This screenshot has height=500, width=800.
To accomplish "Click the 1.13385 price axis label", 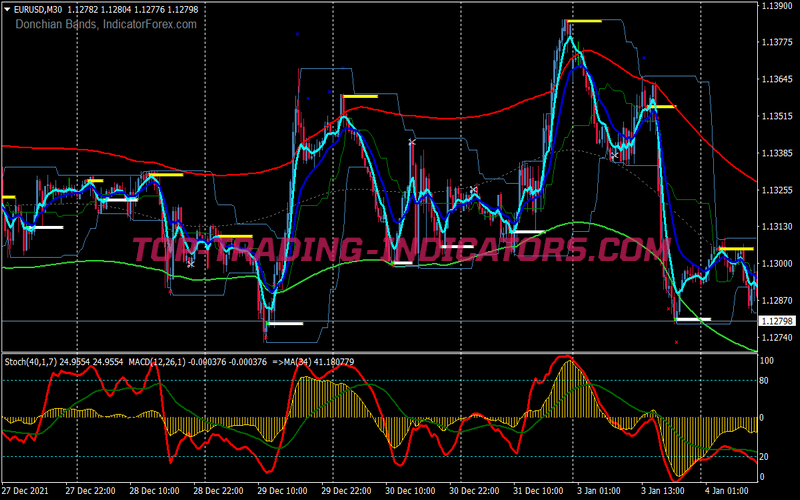I will [776, 153].
